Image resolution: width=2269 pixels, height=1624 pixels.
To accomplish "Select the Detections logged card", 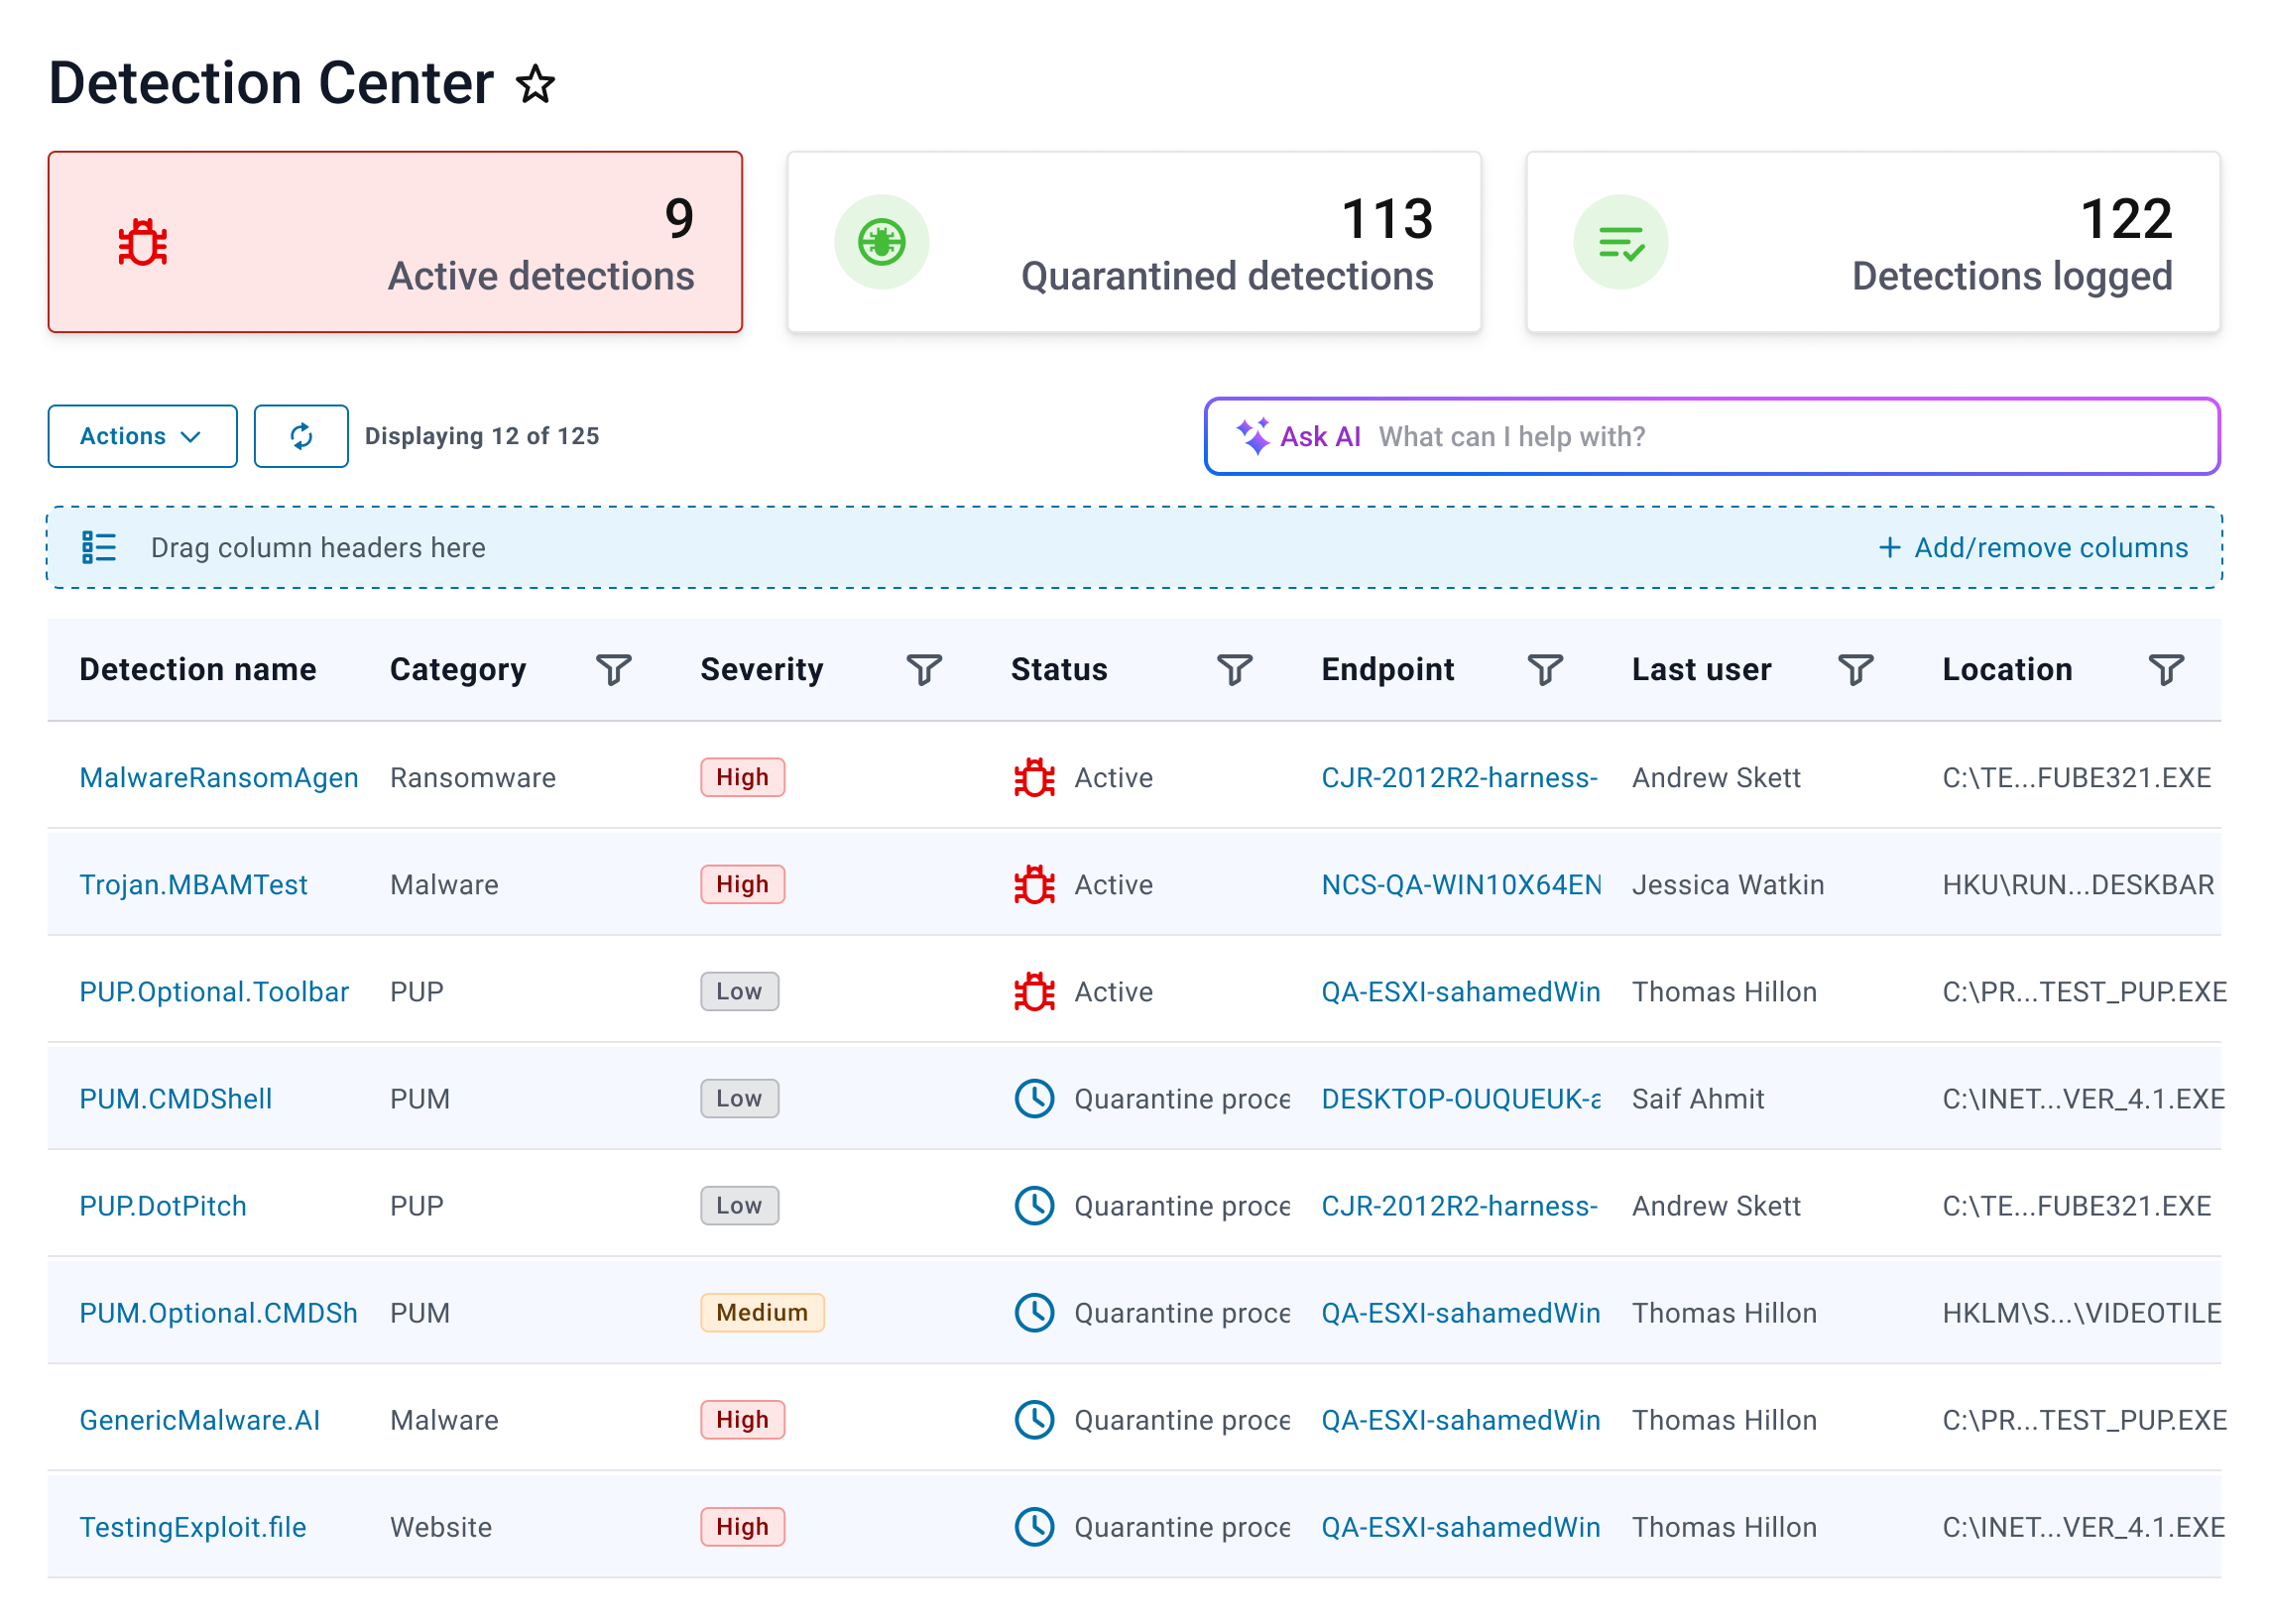I will [1872, 242].
